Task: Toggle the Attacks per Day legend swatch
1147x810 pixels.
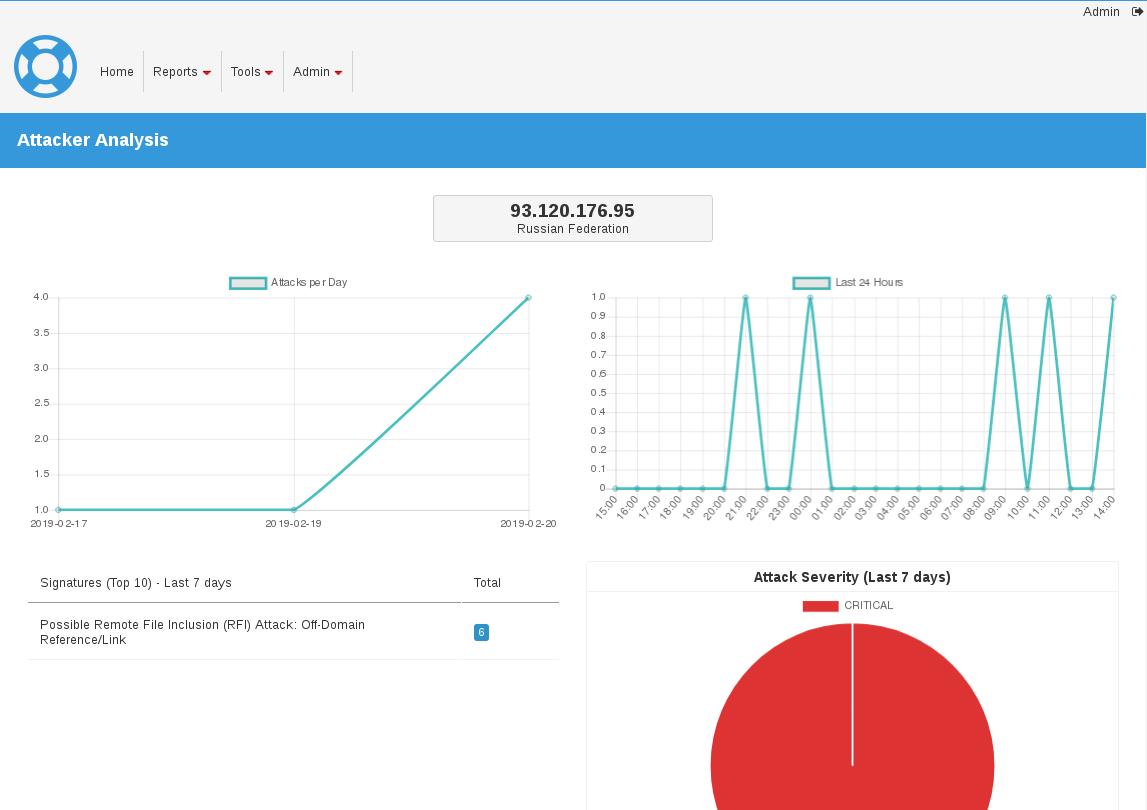Action: tap(248, 282)
